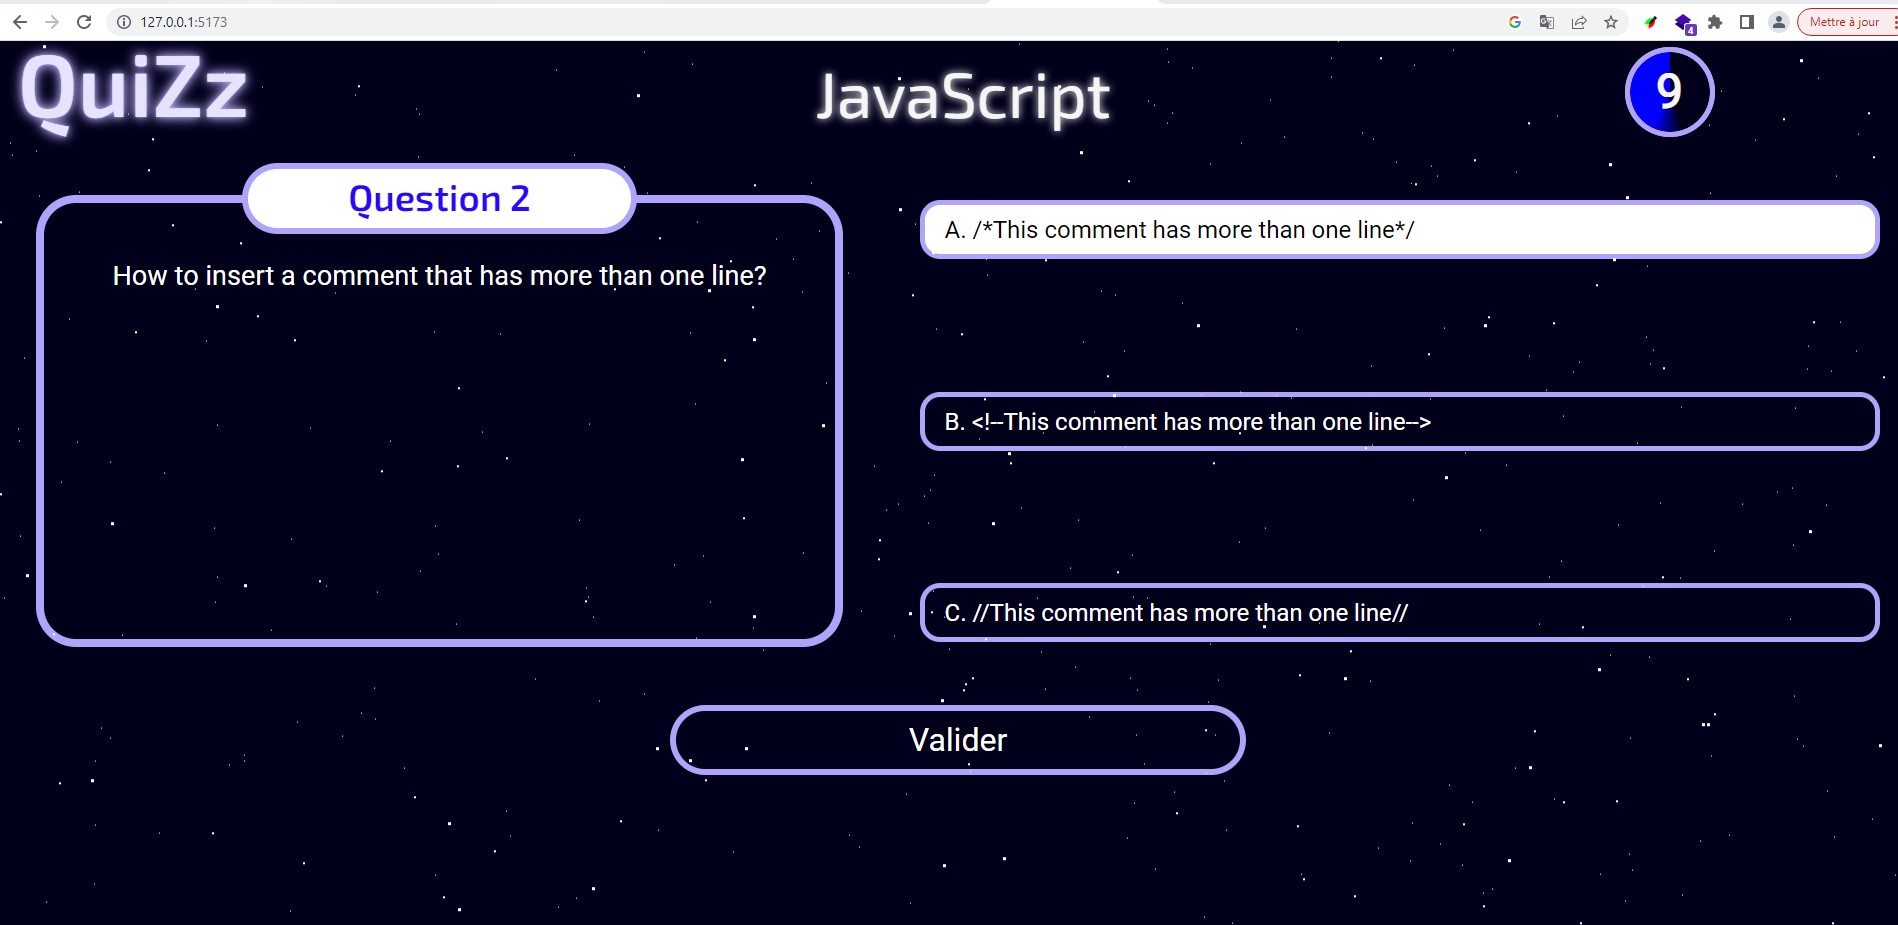Click the back navigation arrow
The image size is (1898, 925).
click(x=20, y=20)
